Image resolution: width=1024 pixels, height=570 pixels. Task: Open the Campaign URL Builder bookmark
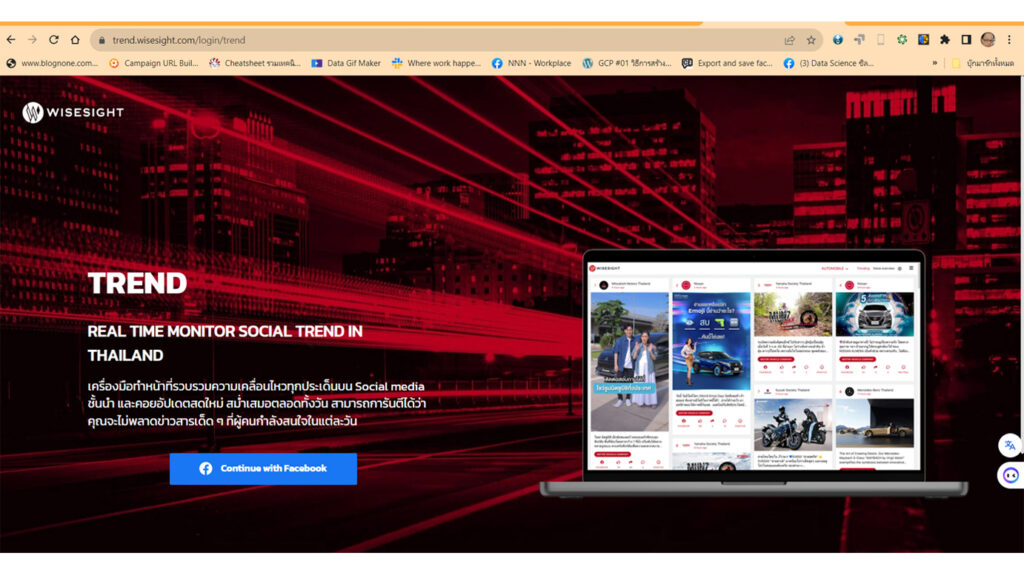pyautogui.click(x=153, y=63)
